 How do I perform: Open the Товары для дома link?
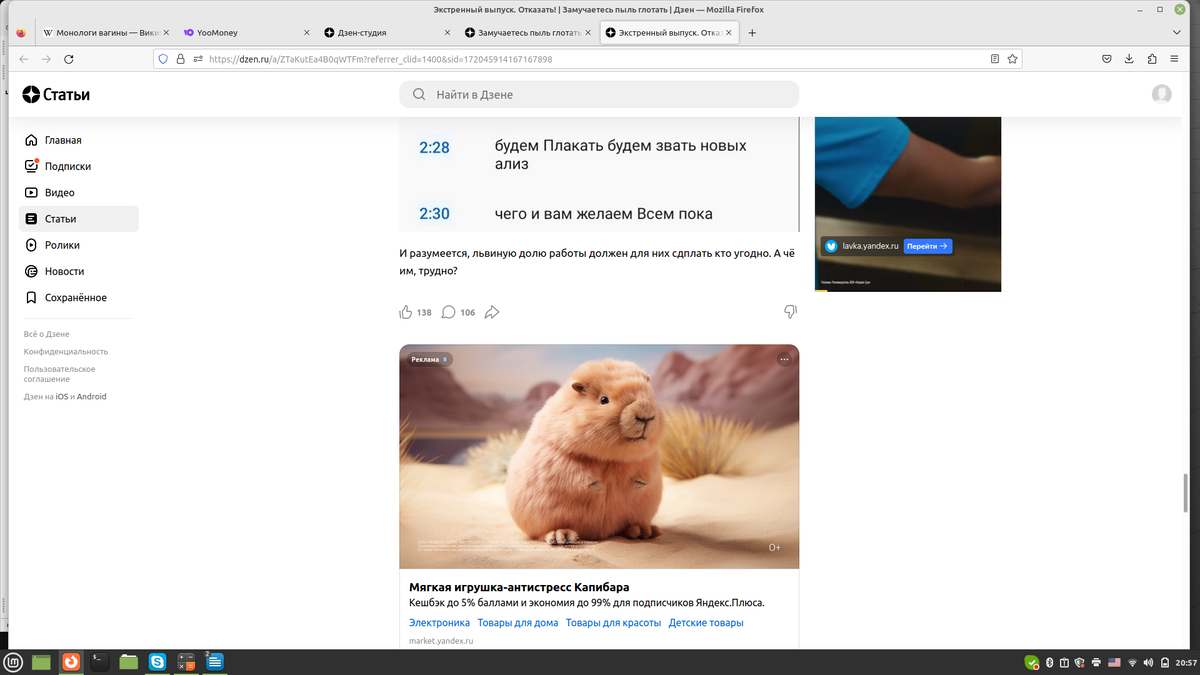tap(518, 623)
